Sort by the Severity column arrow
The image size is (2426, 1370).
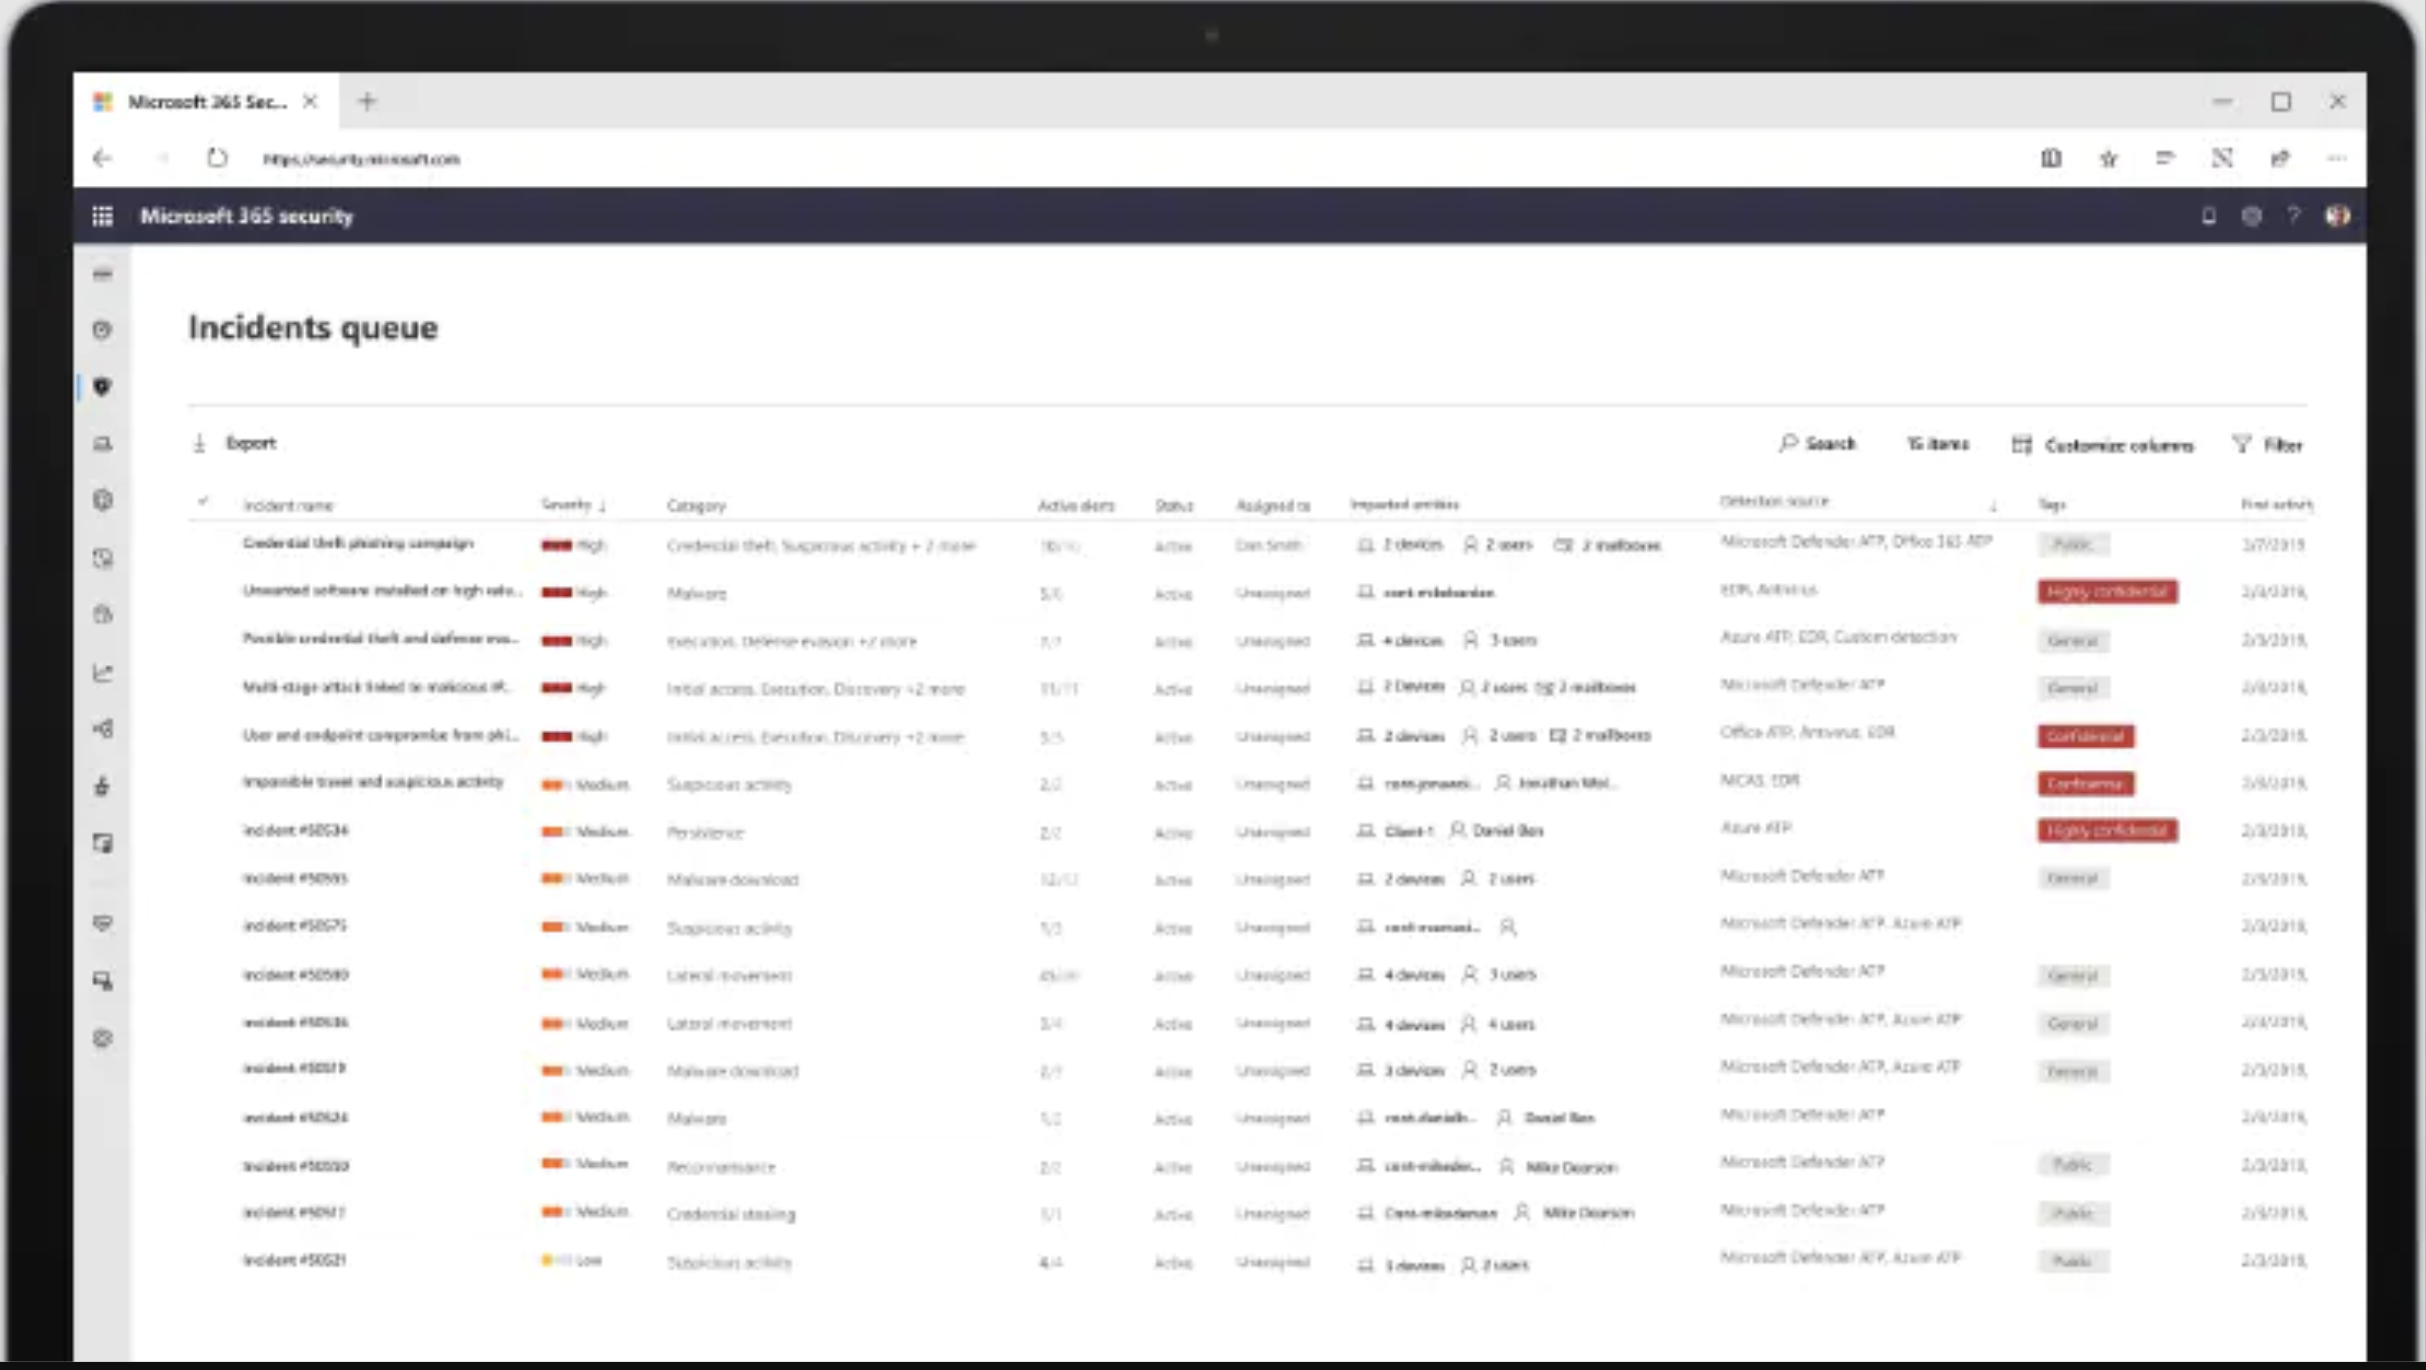[x=602, y=506]
